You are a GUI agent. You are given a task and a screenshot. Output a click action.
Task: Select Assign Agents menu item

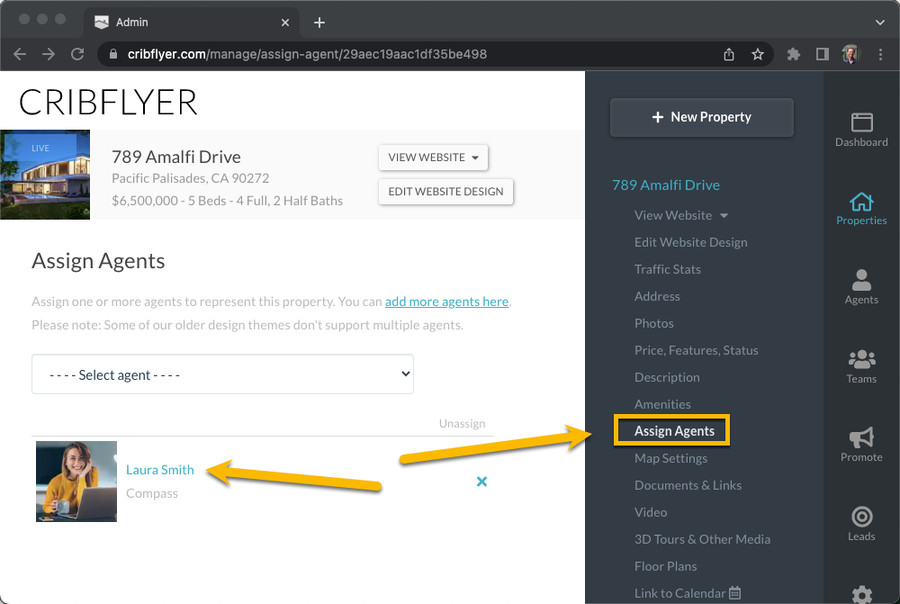pos(674,431)
